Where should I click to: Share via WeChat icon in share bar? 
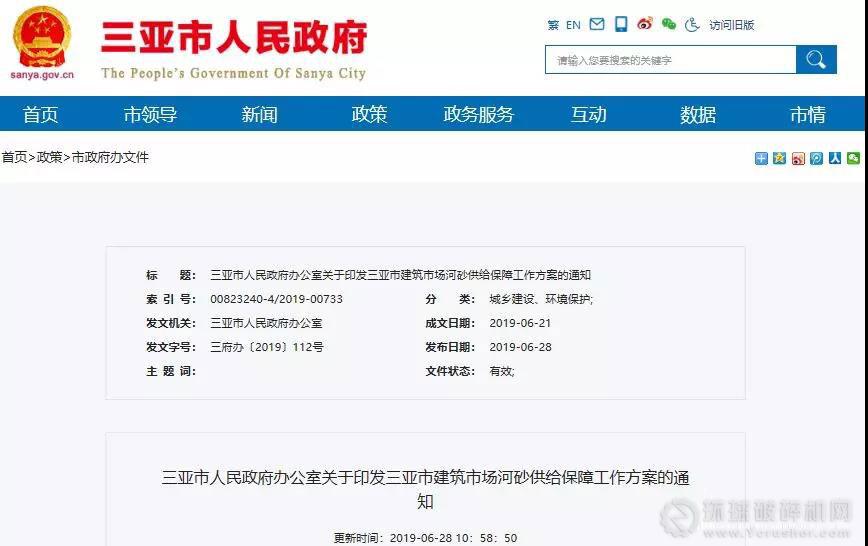point(853,158)
